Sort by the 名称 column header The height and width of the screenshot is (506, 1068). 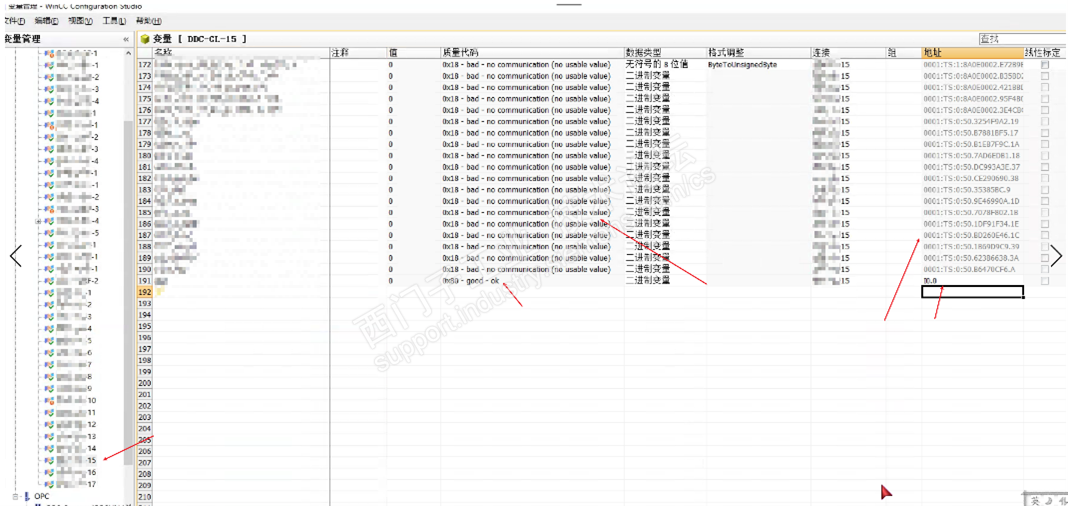tap(241, 52)
